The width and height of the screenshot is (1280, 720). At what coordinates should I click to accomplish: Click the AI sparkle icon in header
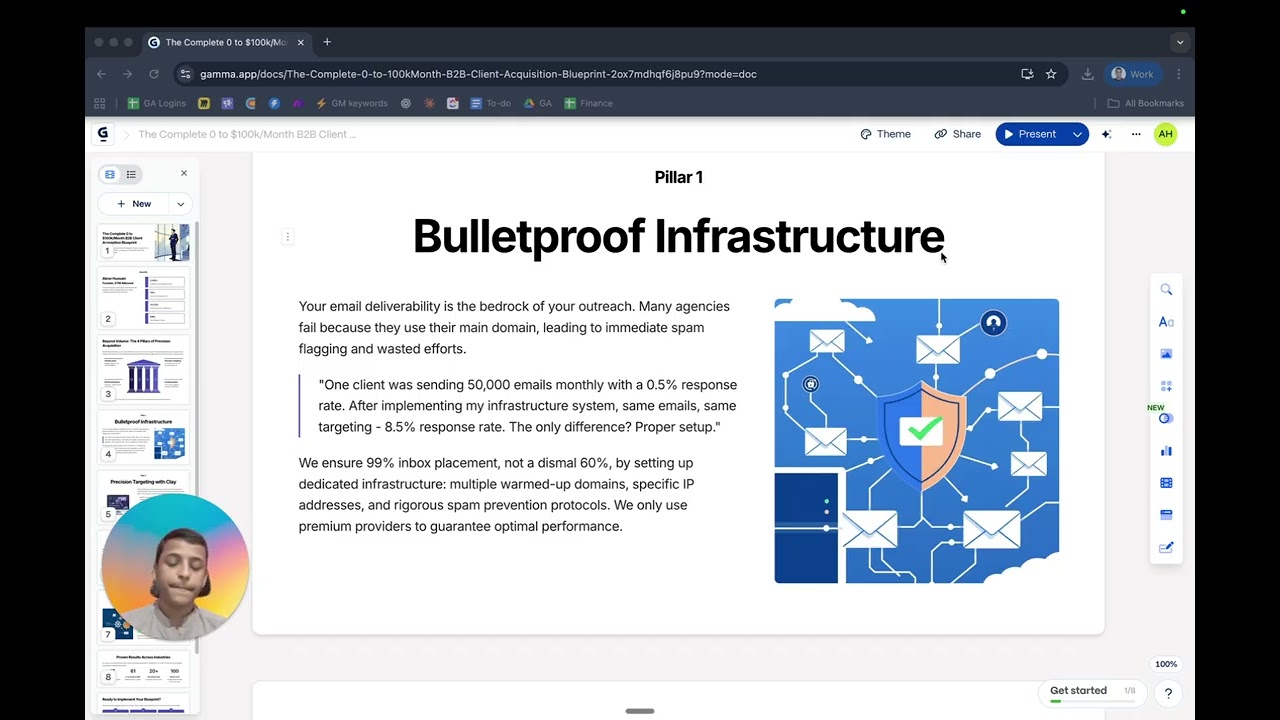(1107, 134)
